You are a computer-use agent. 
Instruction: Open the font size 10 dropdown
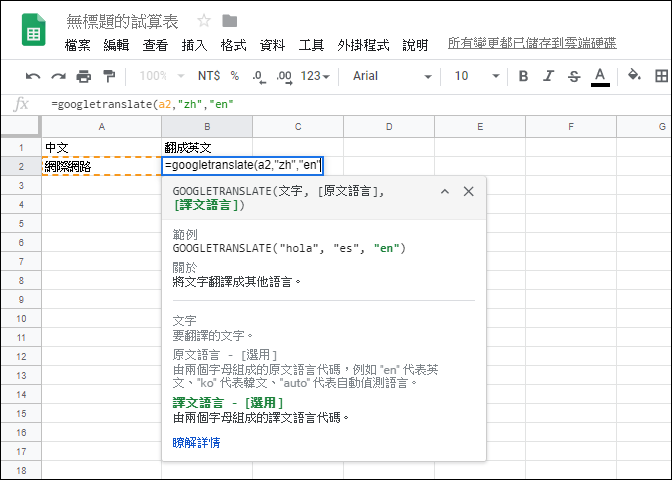[477, 76]
